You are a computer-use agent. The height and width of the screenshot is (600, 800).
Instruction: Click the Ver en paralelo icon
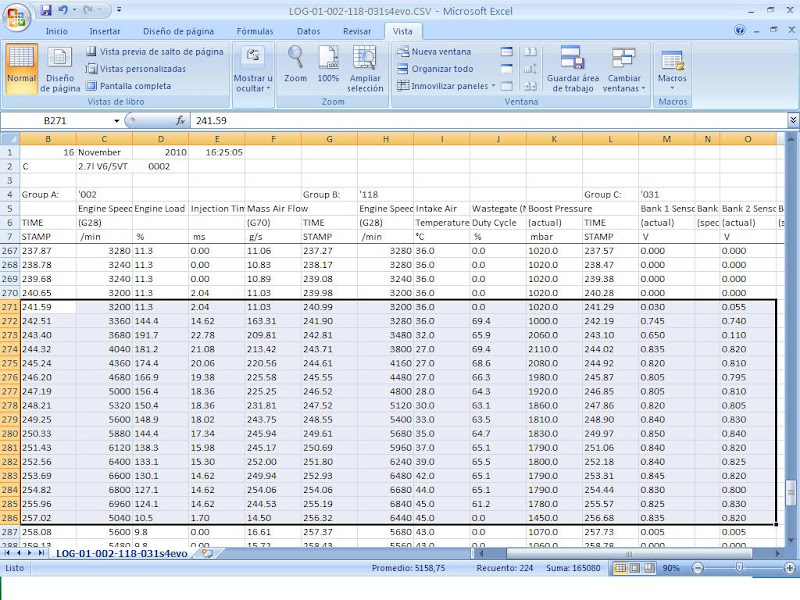(x=531, y=52)
